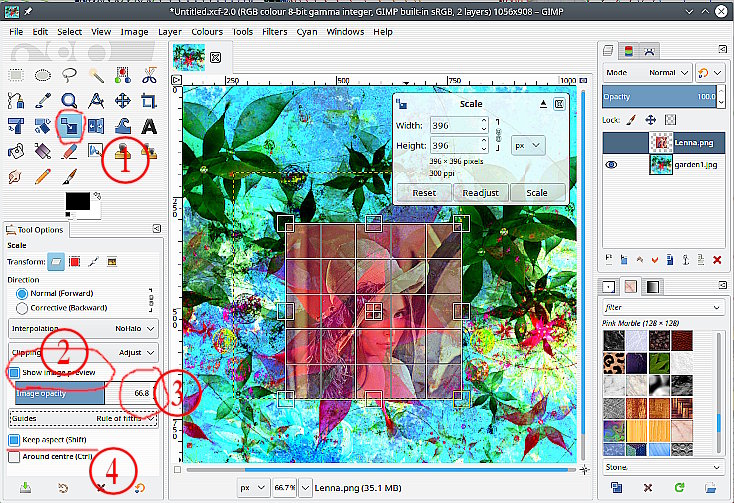Viewport: 734px width, 503px height.
Task: Select the Pencil tool
Action: [43, 177]
